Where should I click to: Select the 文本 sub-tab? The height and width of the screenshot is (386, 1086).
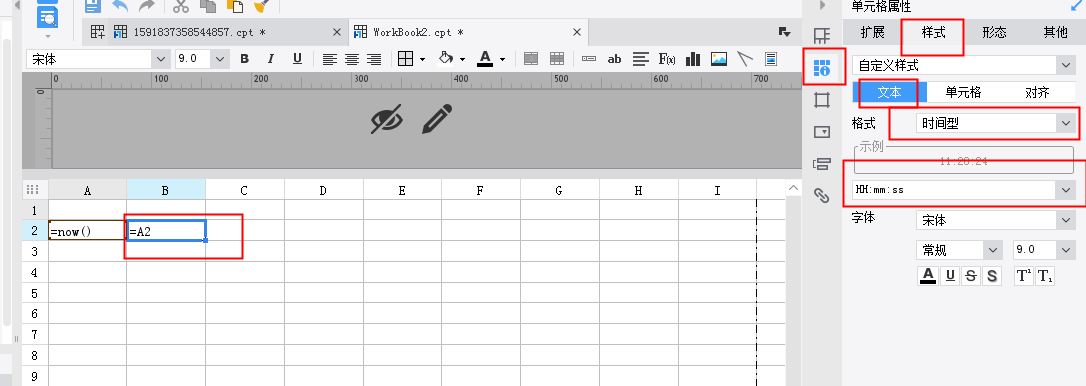889,92
